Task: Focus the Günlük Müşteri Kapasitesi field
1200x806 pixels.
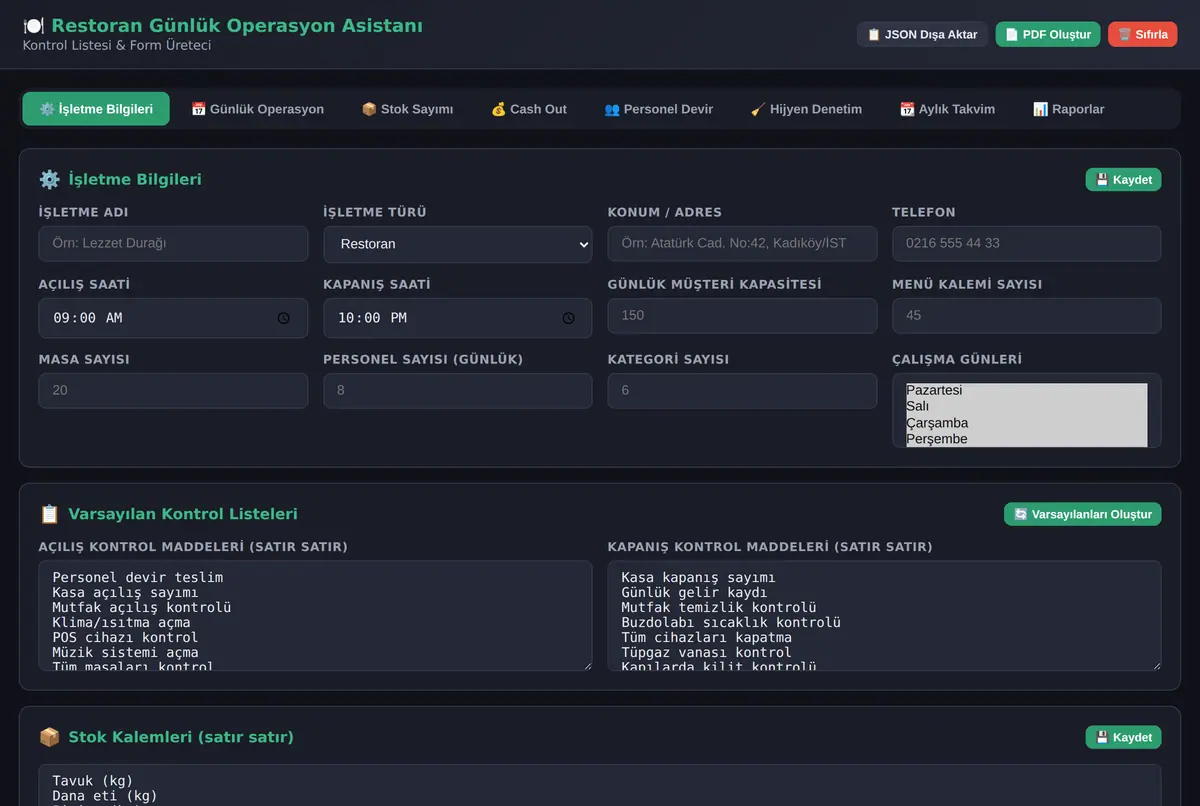Action: [x=742, y=316]
